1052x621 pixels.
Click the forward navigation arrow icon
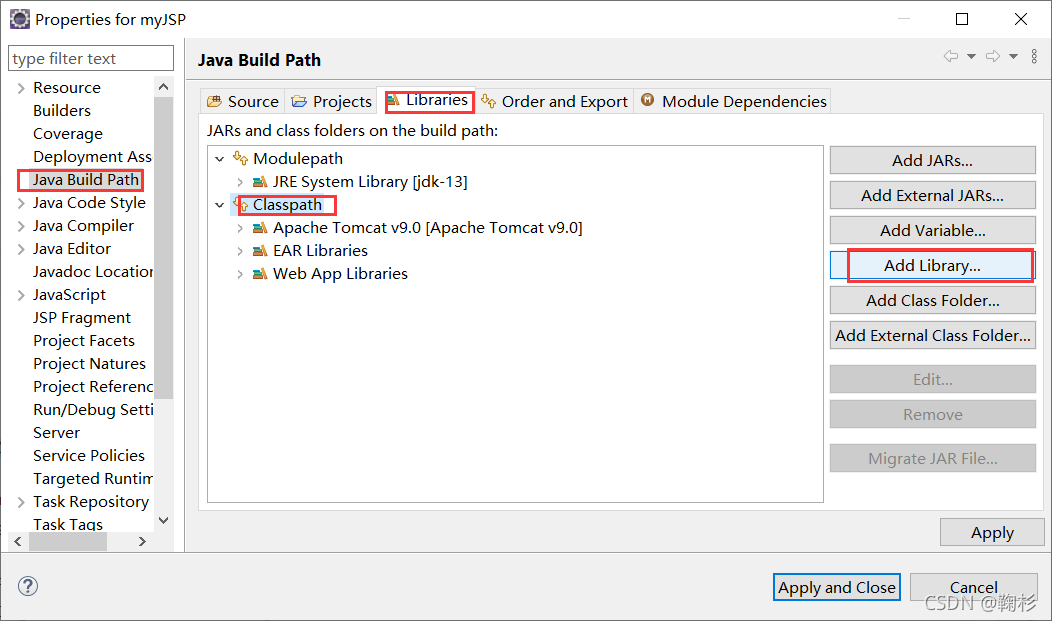click(993, 56)
